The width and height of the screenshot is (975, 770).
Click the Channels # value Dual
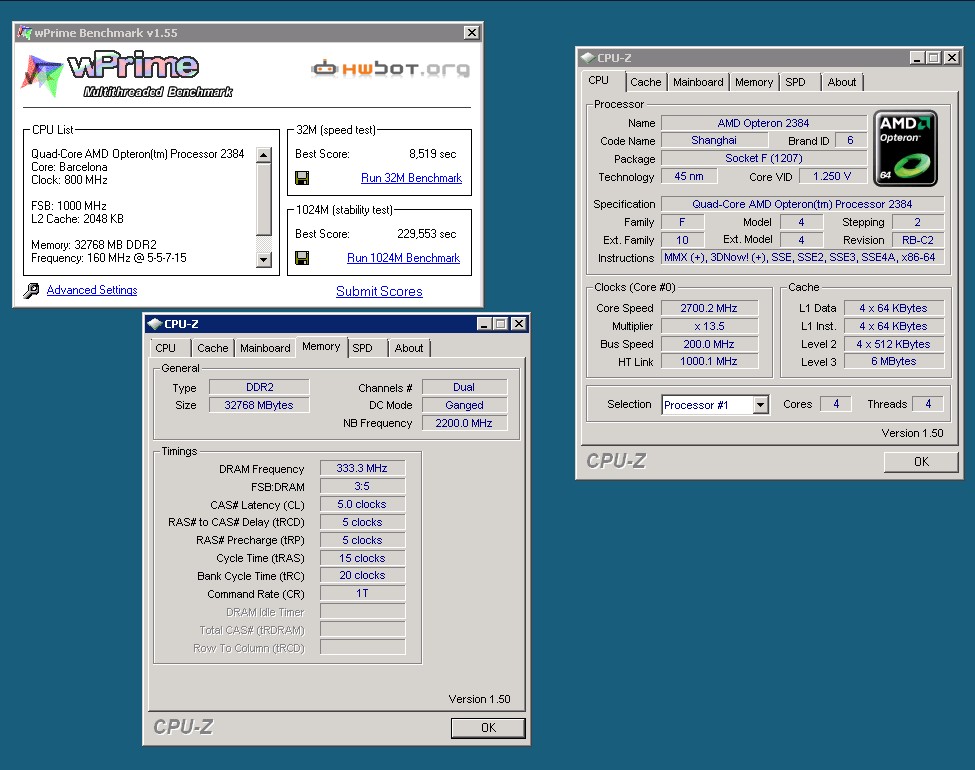click(464, 387)
